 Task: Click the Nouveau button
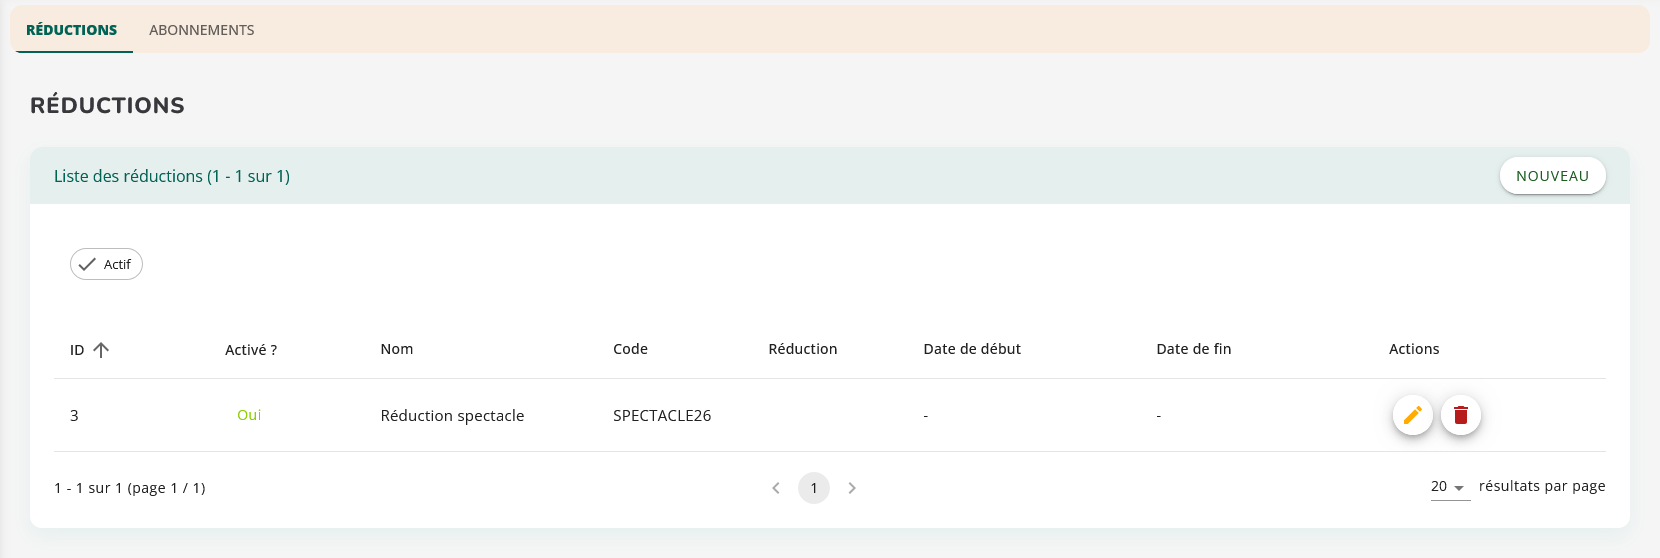pos(1552,176)
